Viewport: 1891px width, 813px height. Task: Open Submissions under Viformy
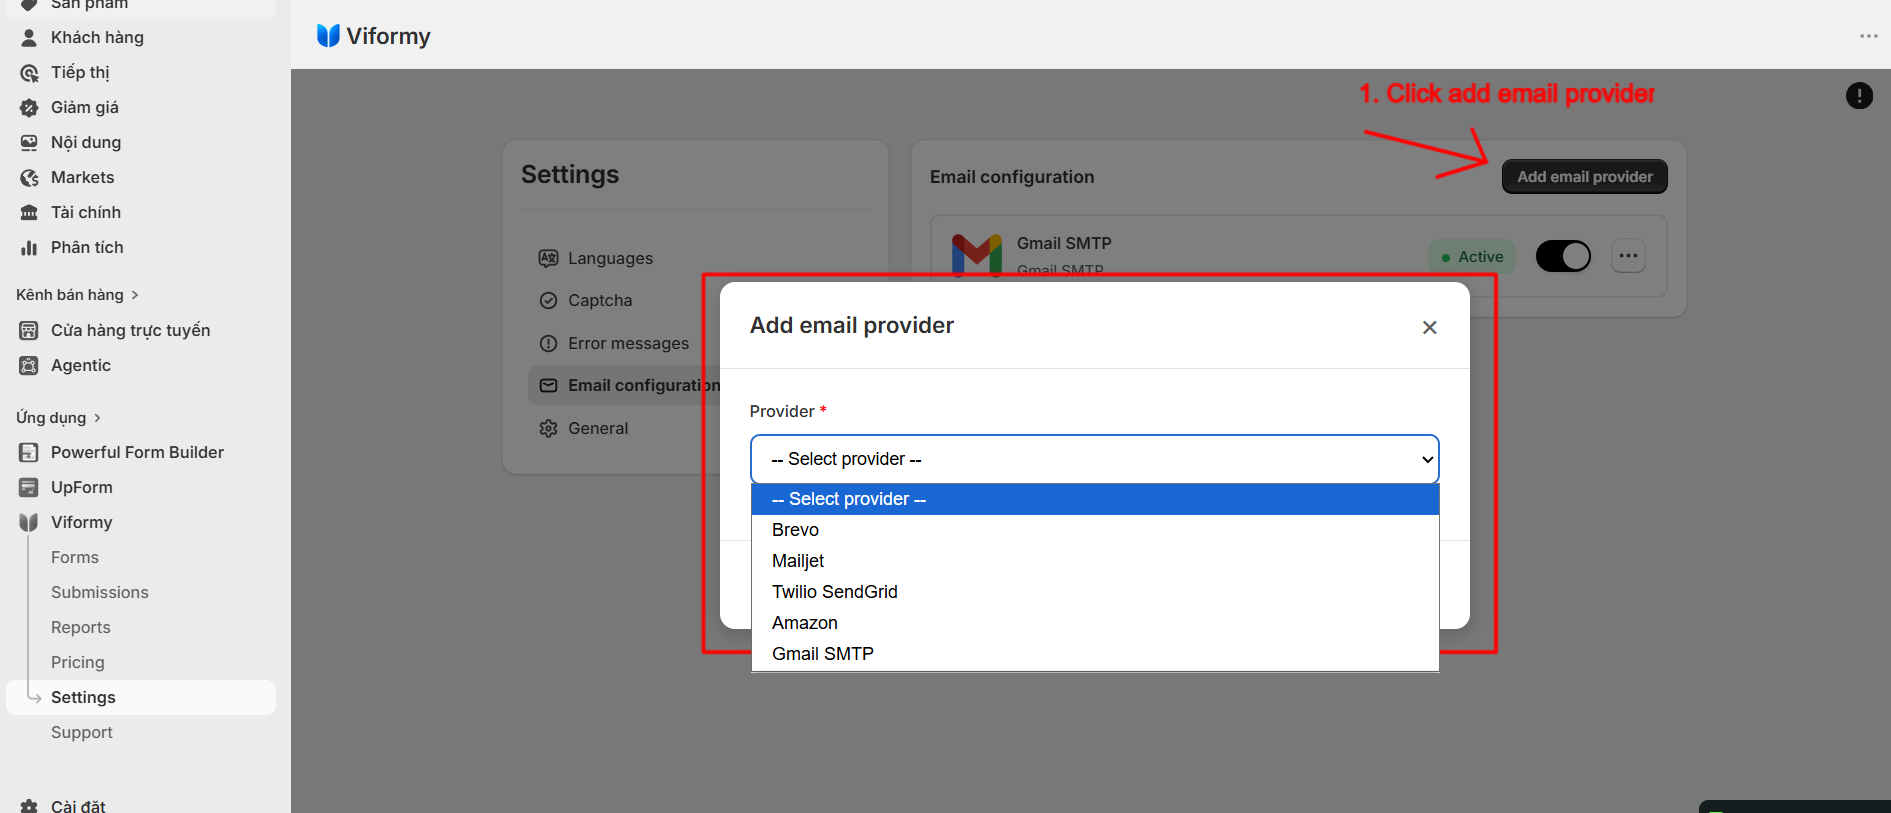tap(100, 592)
